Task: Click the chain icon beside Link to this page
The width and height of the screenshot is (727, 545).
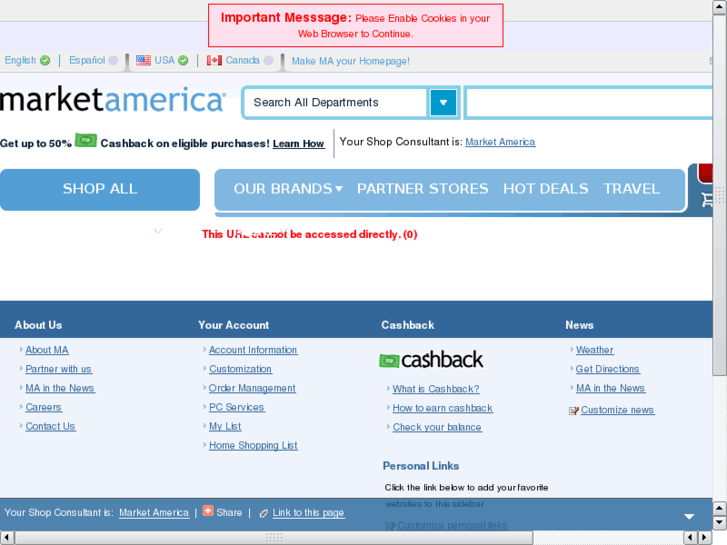Action: tap(263, 513)
